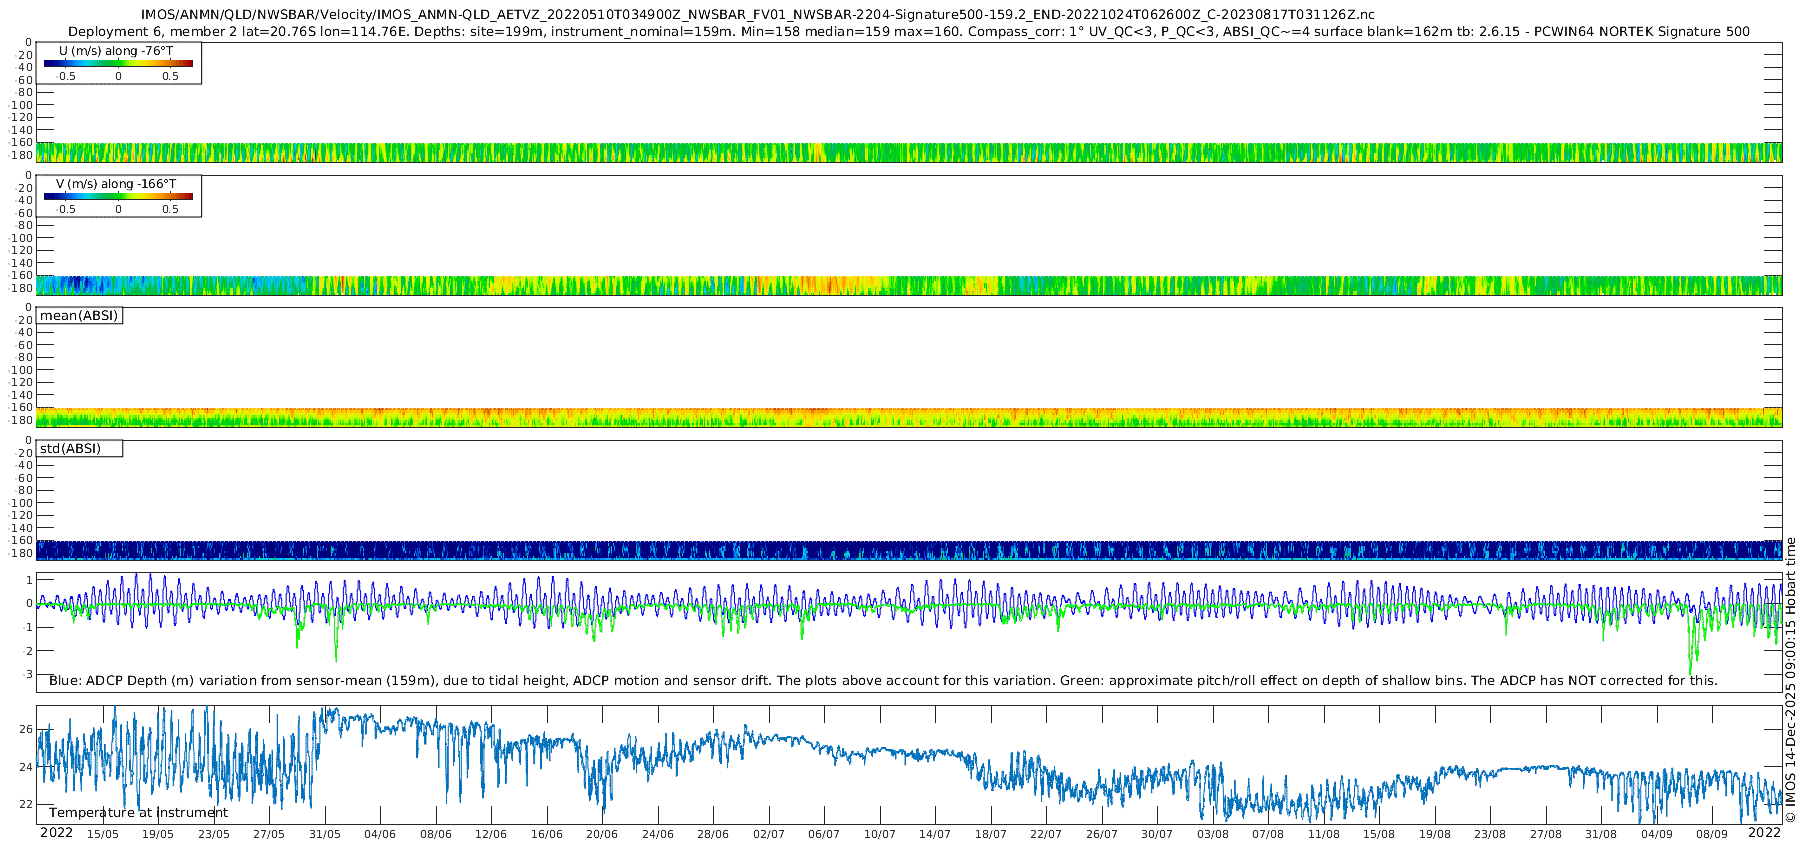This screenshot has width=1800, height=850.
Task: Click the 'Temperature at instrument' label
Action: pos(138,813)
